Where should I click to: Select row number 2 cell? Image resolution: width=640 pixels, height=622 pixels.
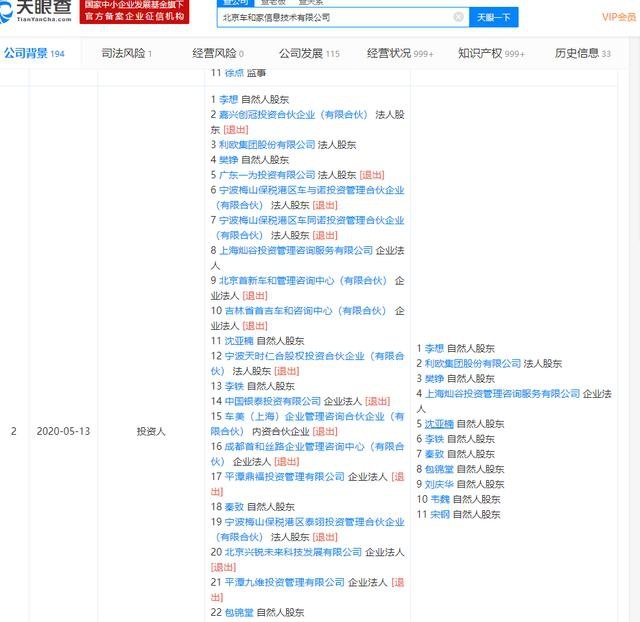(14, 431)
